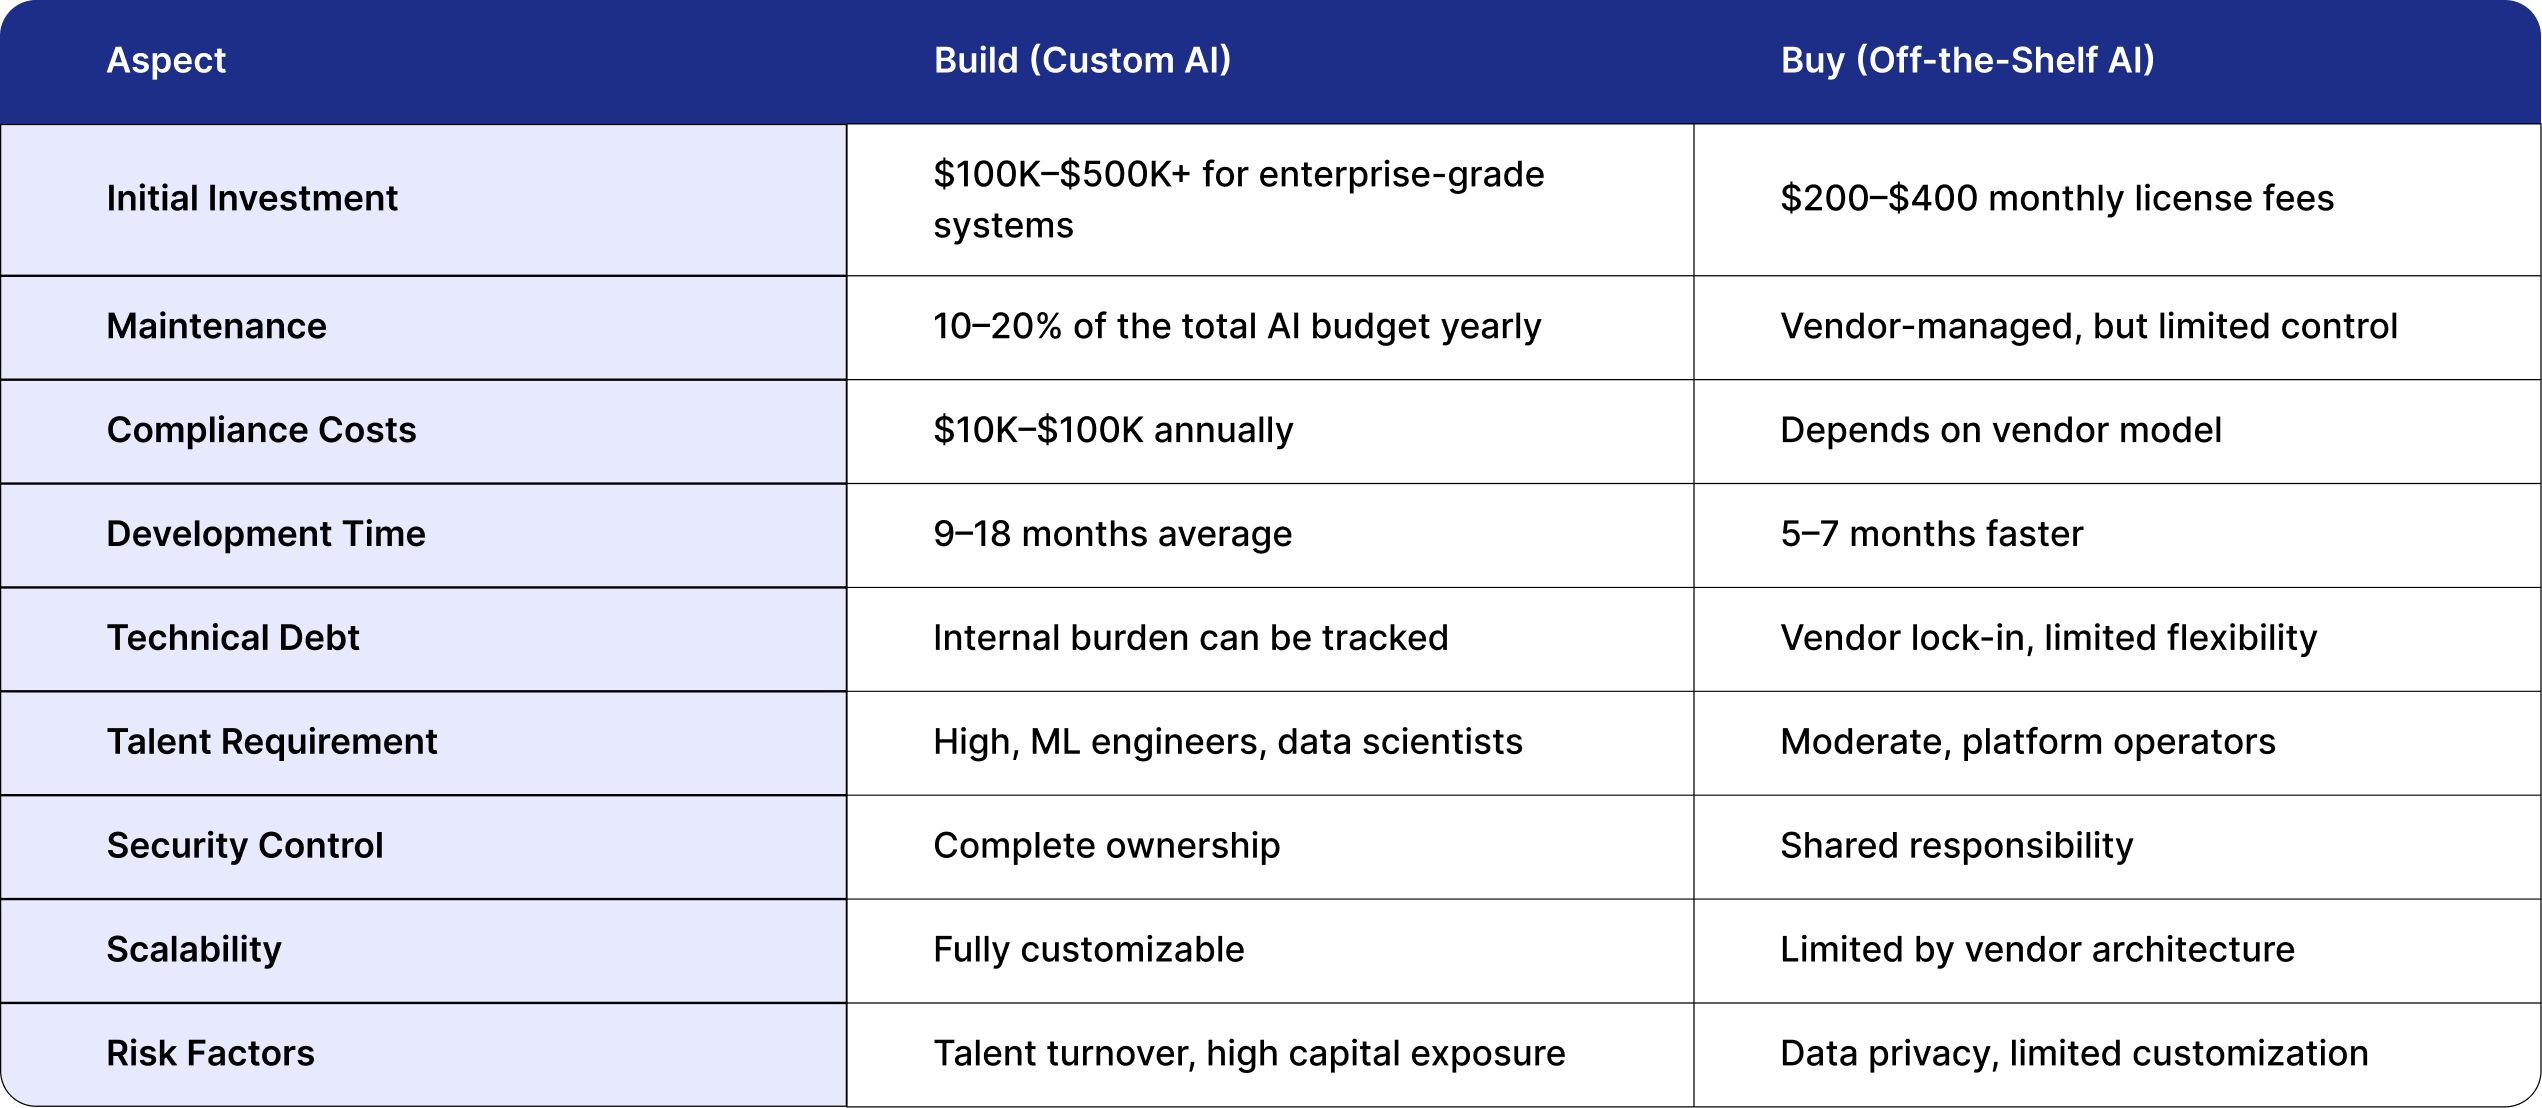Select the Scalability row label
This screenshot has height=1108, width=2542.
[194, 949]
